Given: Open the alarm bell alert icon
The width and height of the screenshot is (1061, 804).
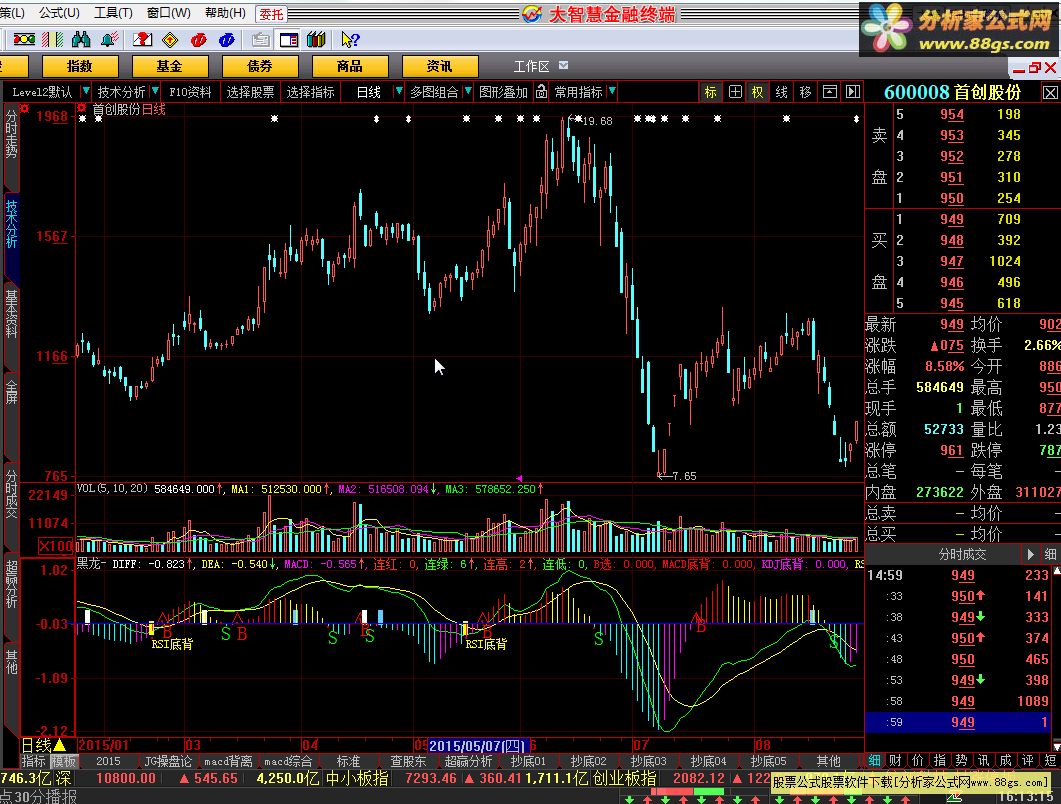Looking at the screenshot, I should [110, 40].
